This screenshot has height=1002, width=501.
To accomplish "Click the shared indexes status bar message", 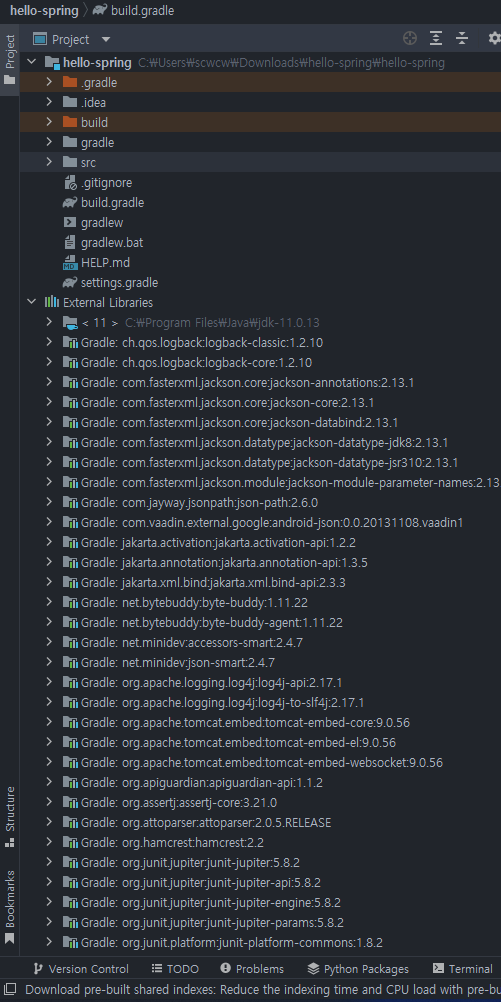I will pyautogui.click(x=262, y=989).
